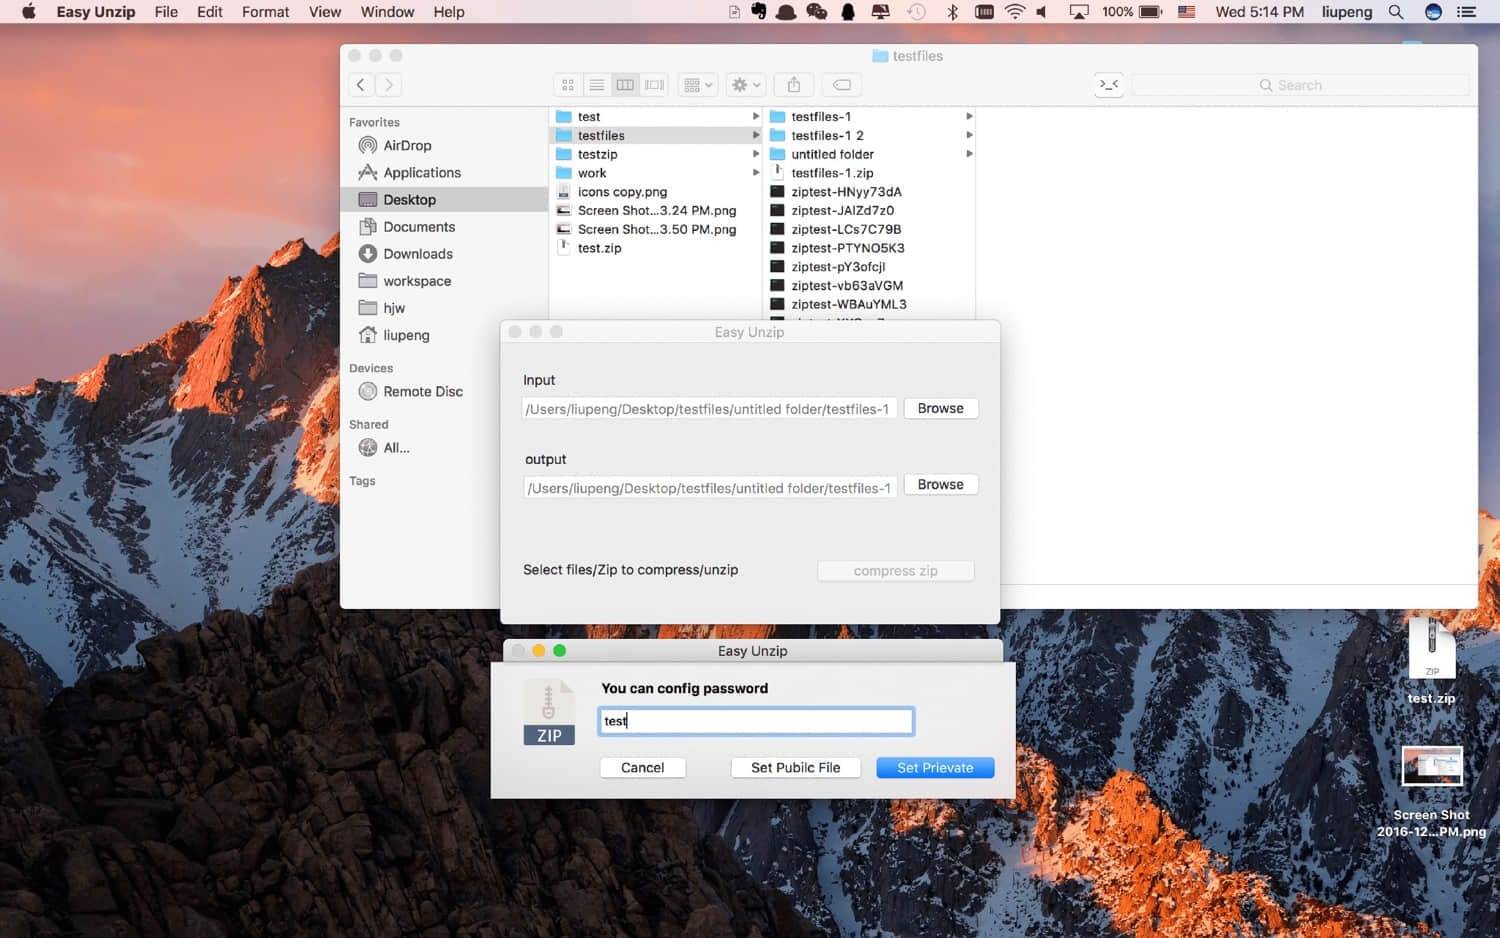Select Remote Disc under Devices
This screenshot has height=938, width=1500.
[x=423, y=391]
